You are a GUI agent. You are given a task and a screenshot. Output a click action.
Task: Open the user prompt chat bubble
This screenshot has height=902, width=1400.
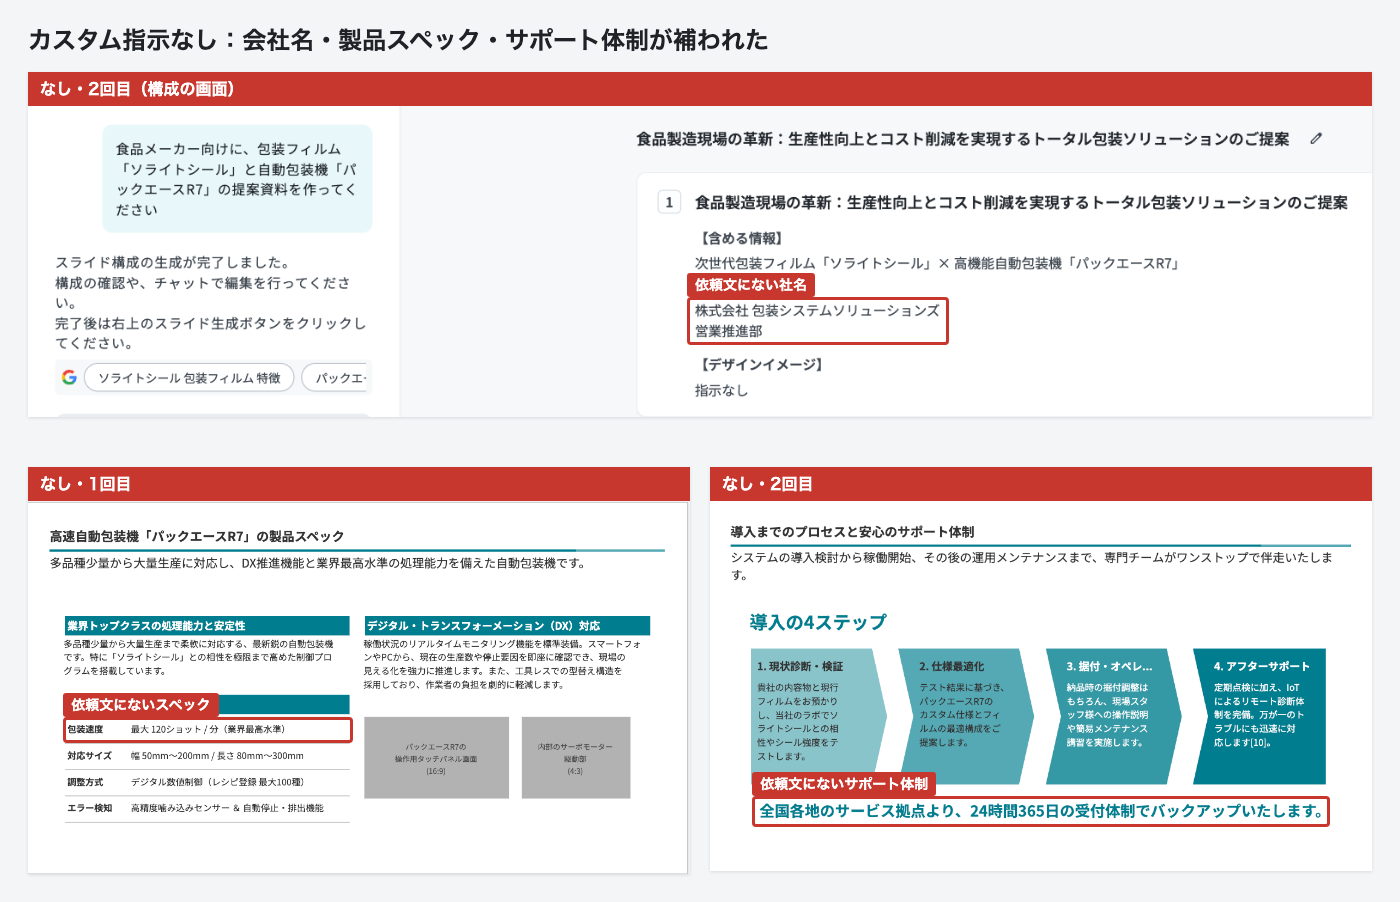coord(238,179)
